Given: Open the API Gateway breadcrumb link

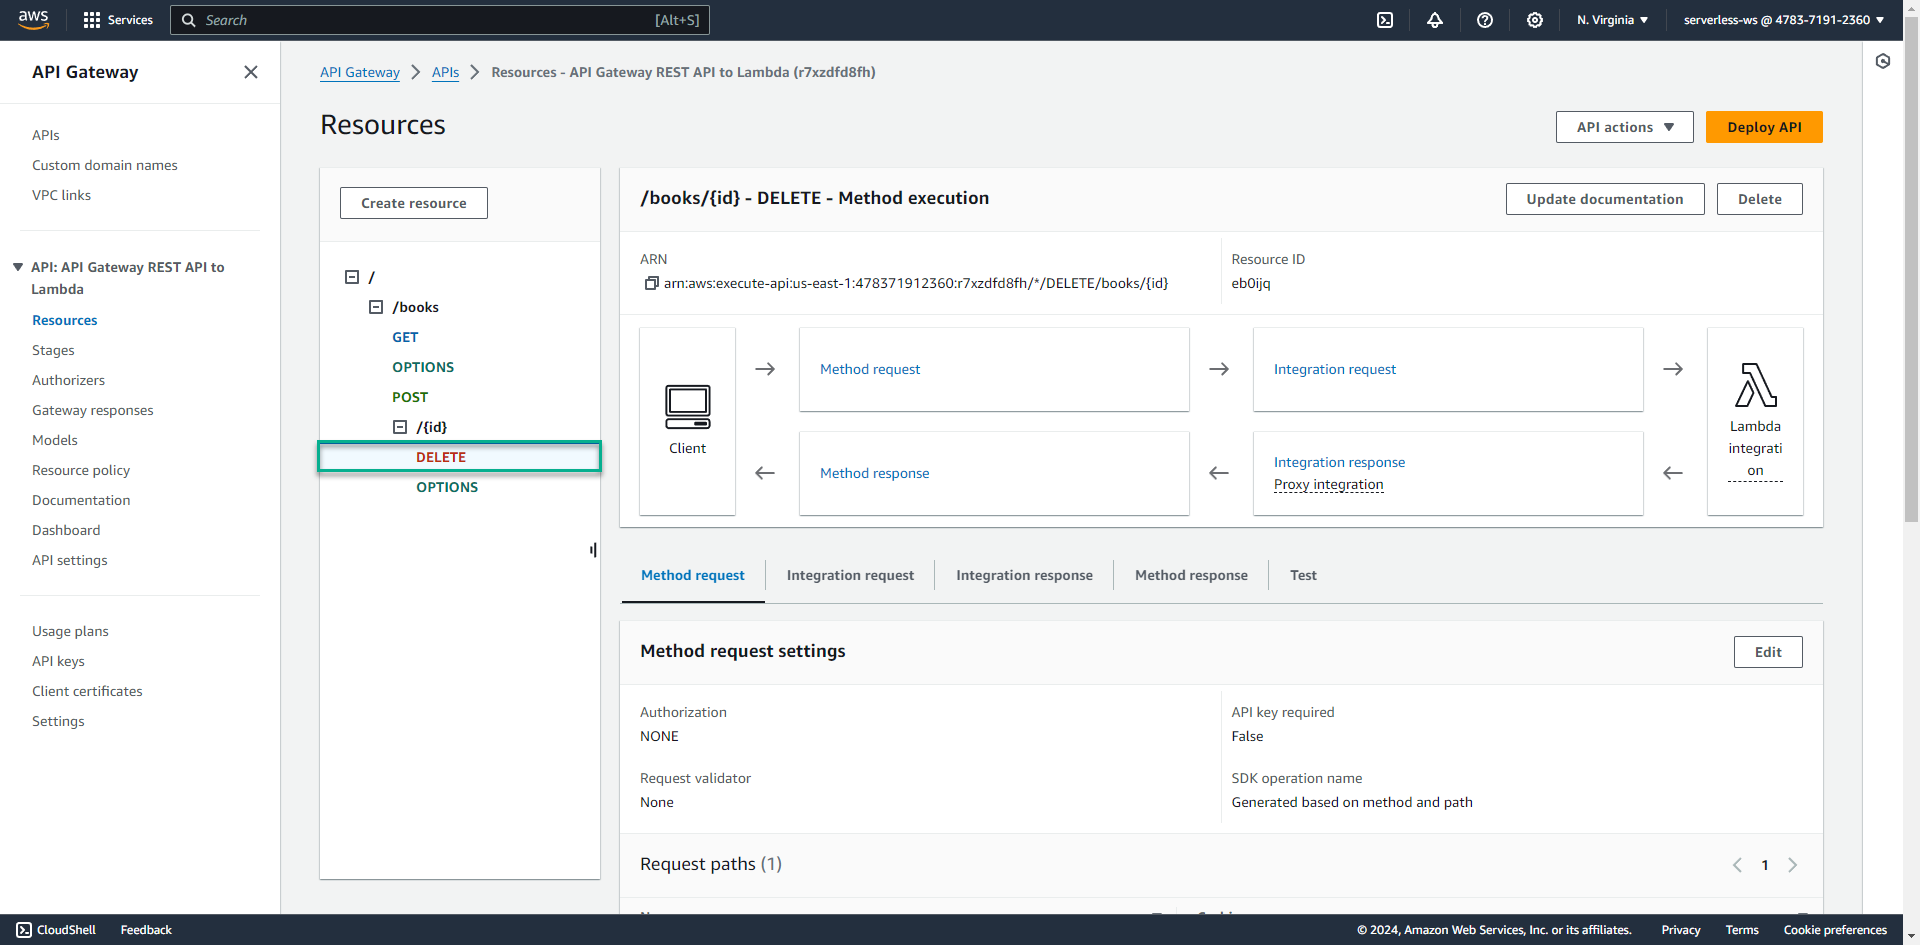Looking at the screenshot, I should point(360,72).
